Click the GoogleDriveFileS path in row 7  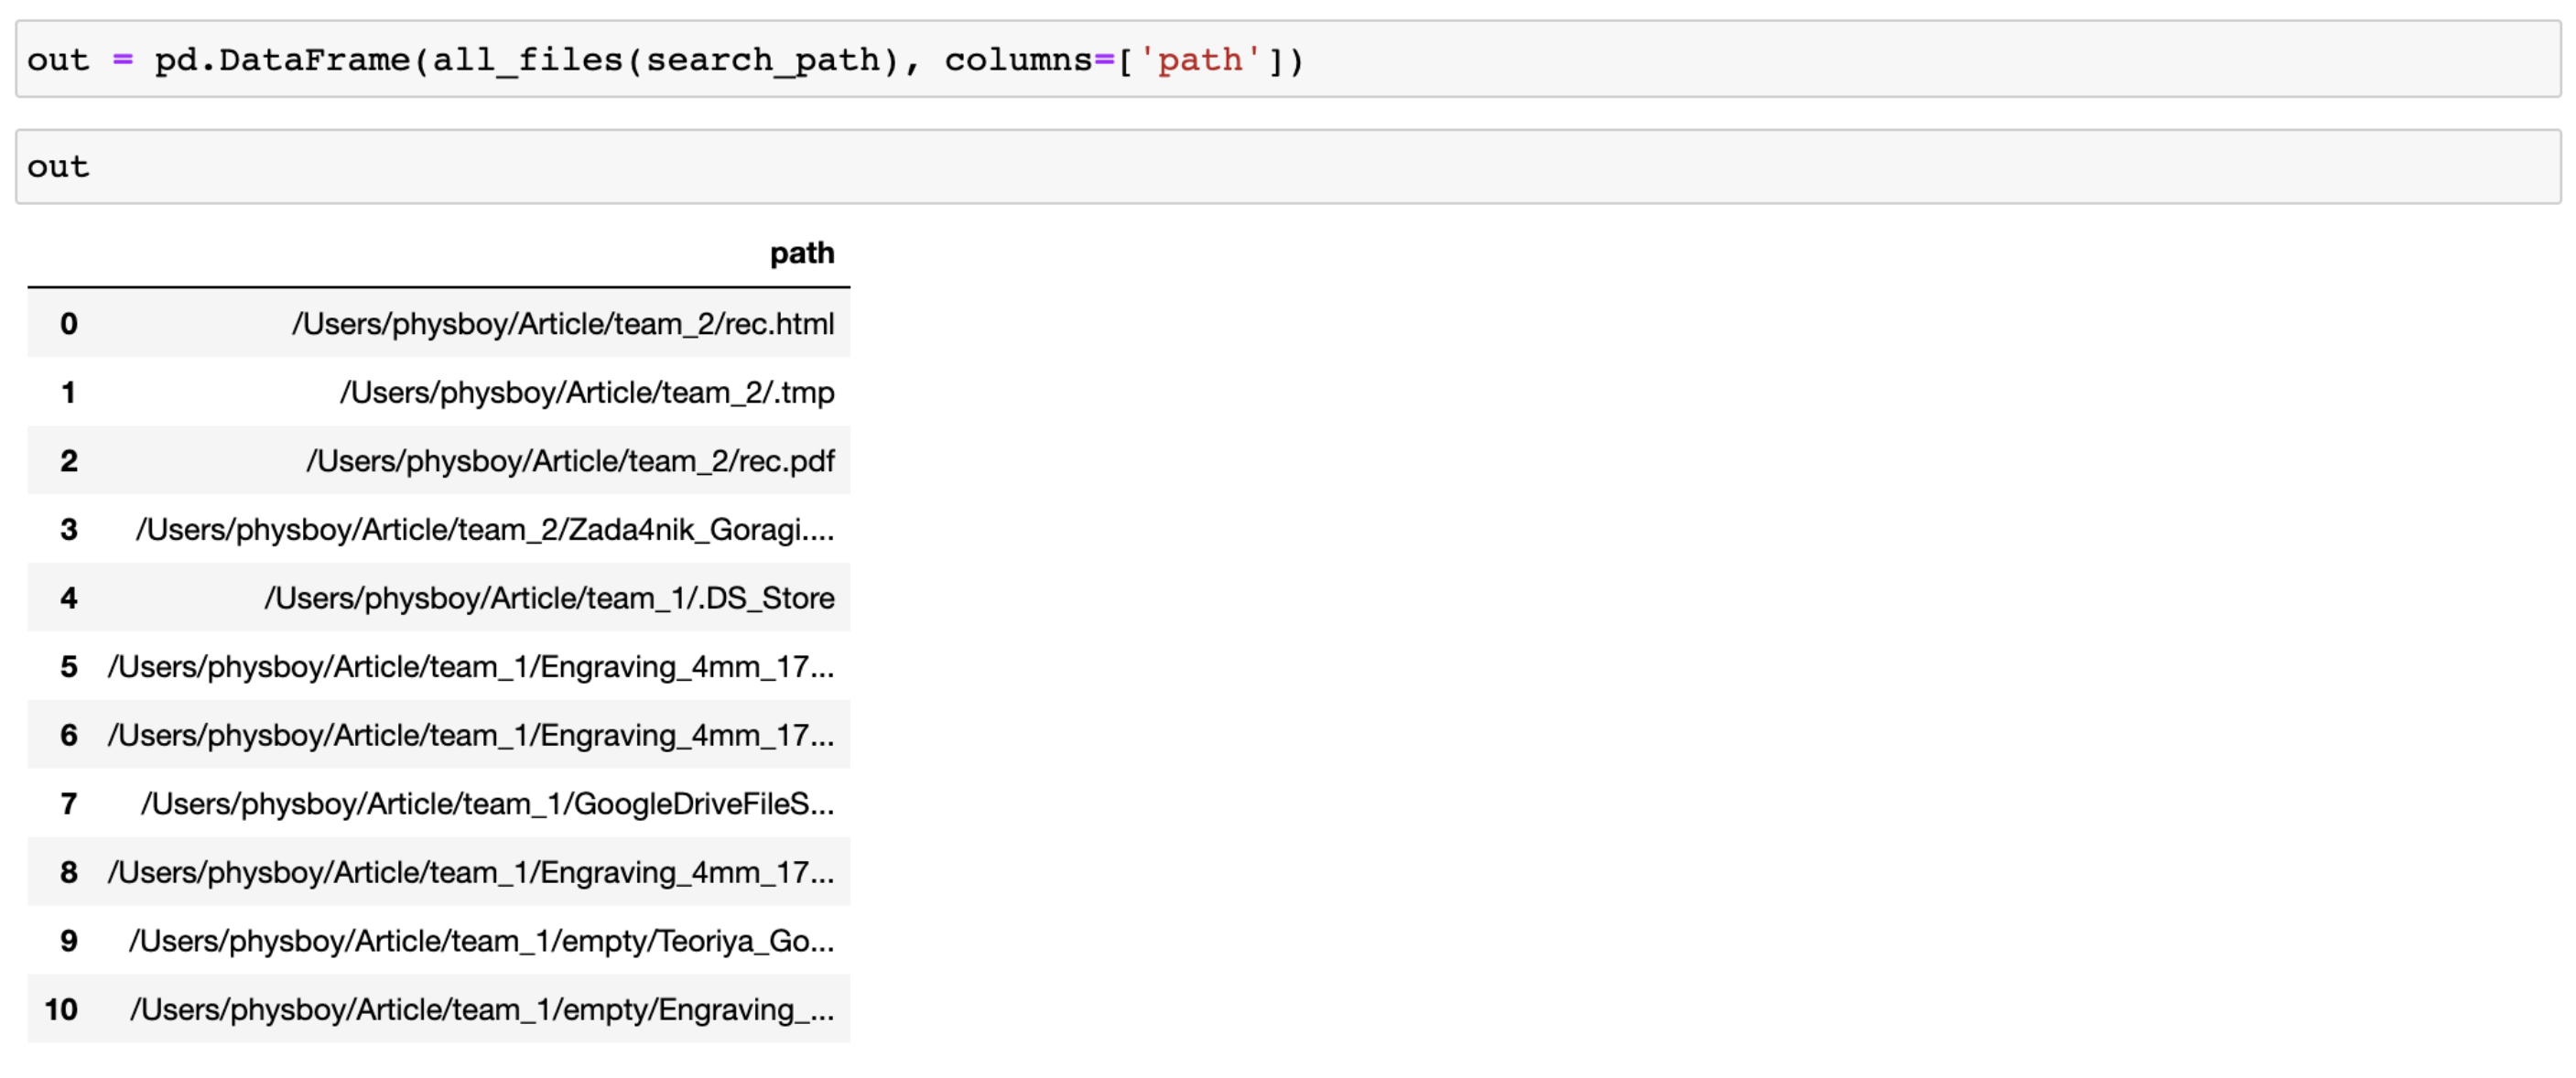click(x=487, y=804)
